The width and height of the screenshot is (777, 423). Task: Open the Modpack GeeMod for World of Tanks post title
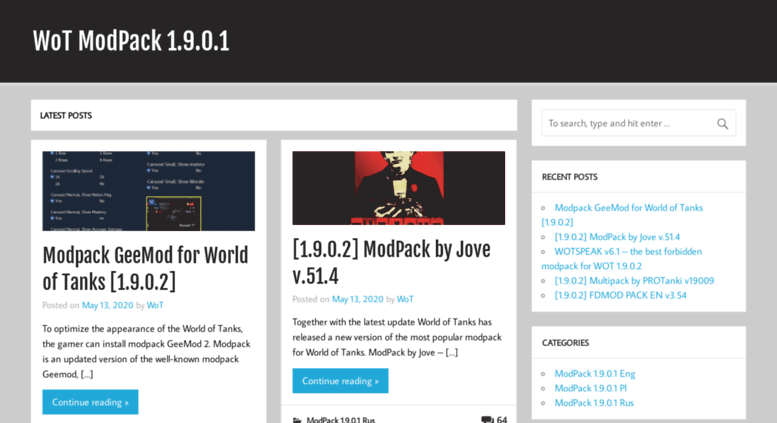tap(145, 268)
